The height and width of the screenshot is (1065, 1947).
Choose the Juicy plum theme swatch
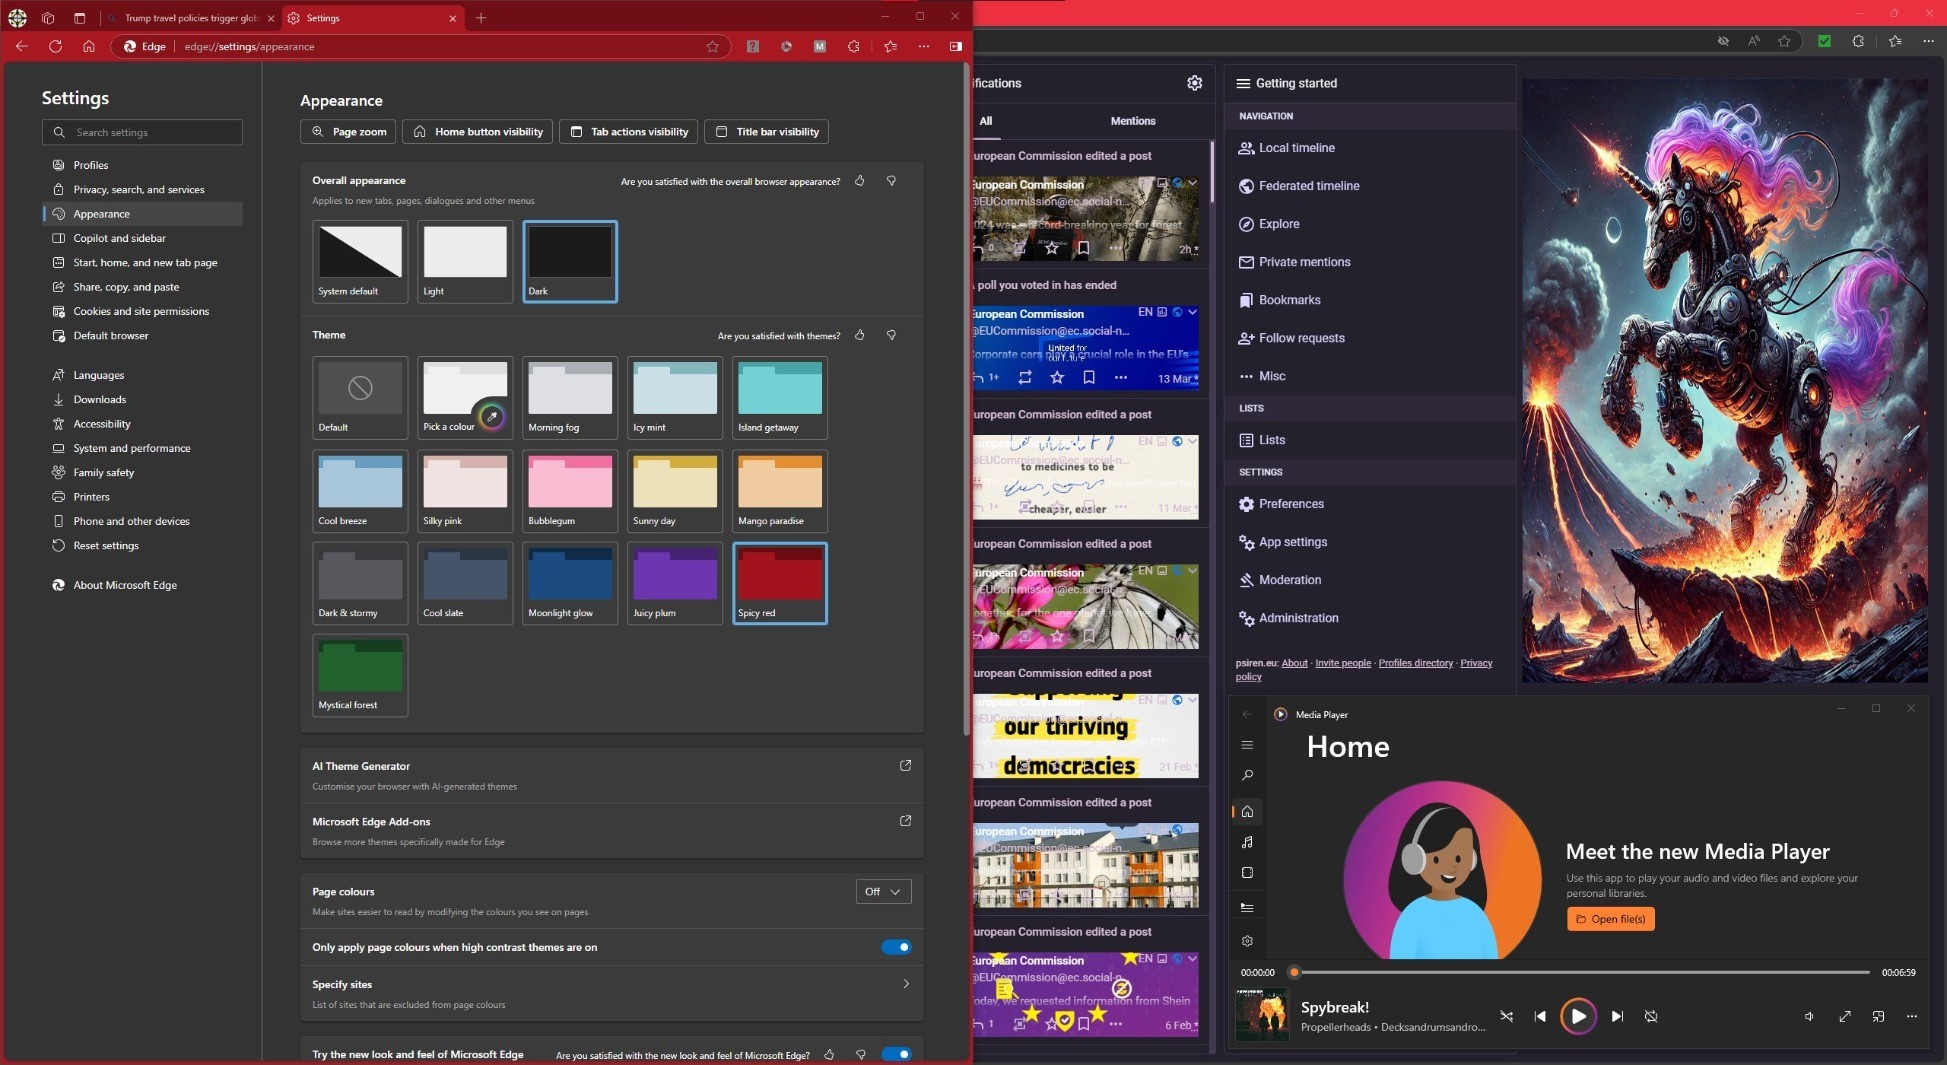[675, 583]
